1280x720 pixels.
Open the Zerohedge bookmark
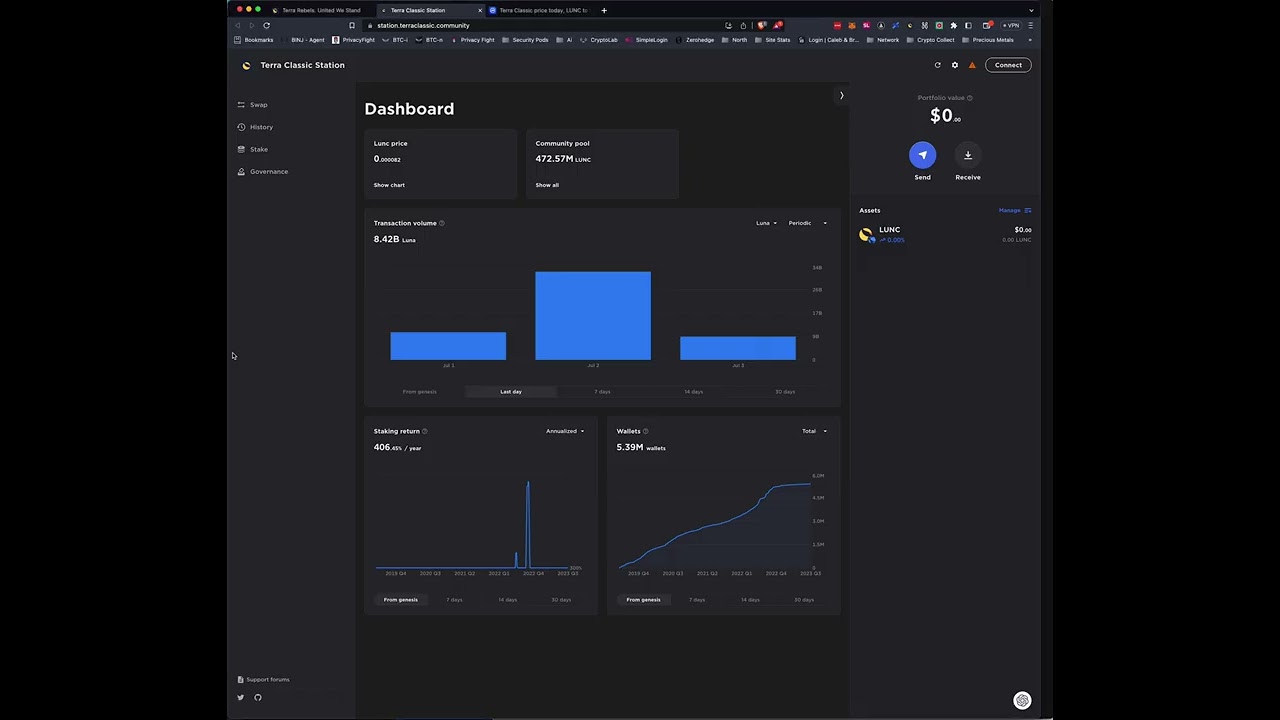point(695,40)
